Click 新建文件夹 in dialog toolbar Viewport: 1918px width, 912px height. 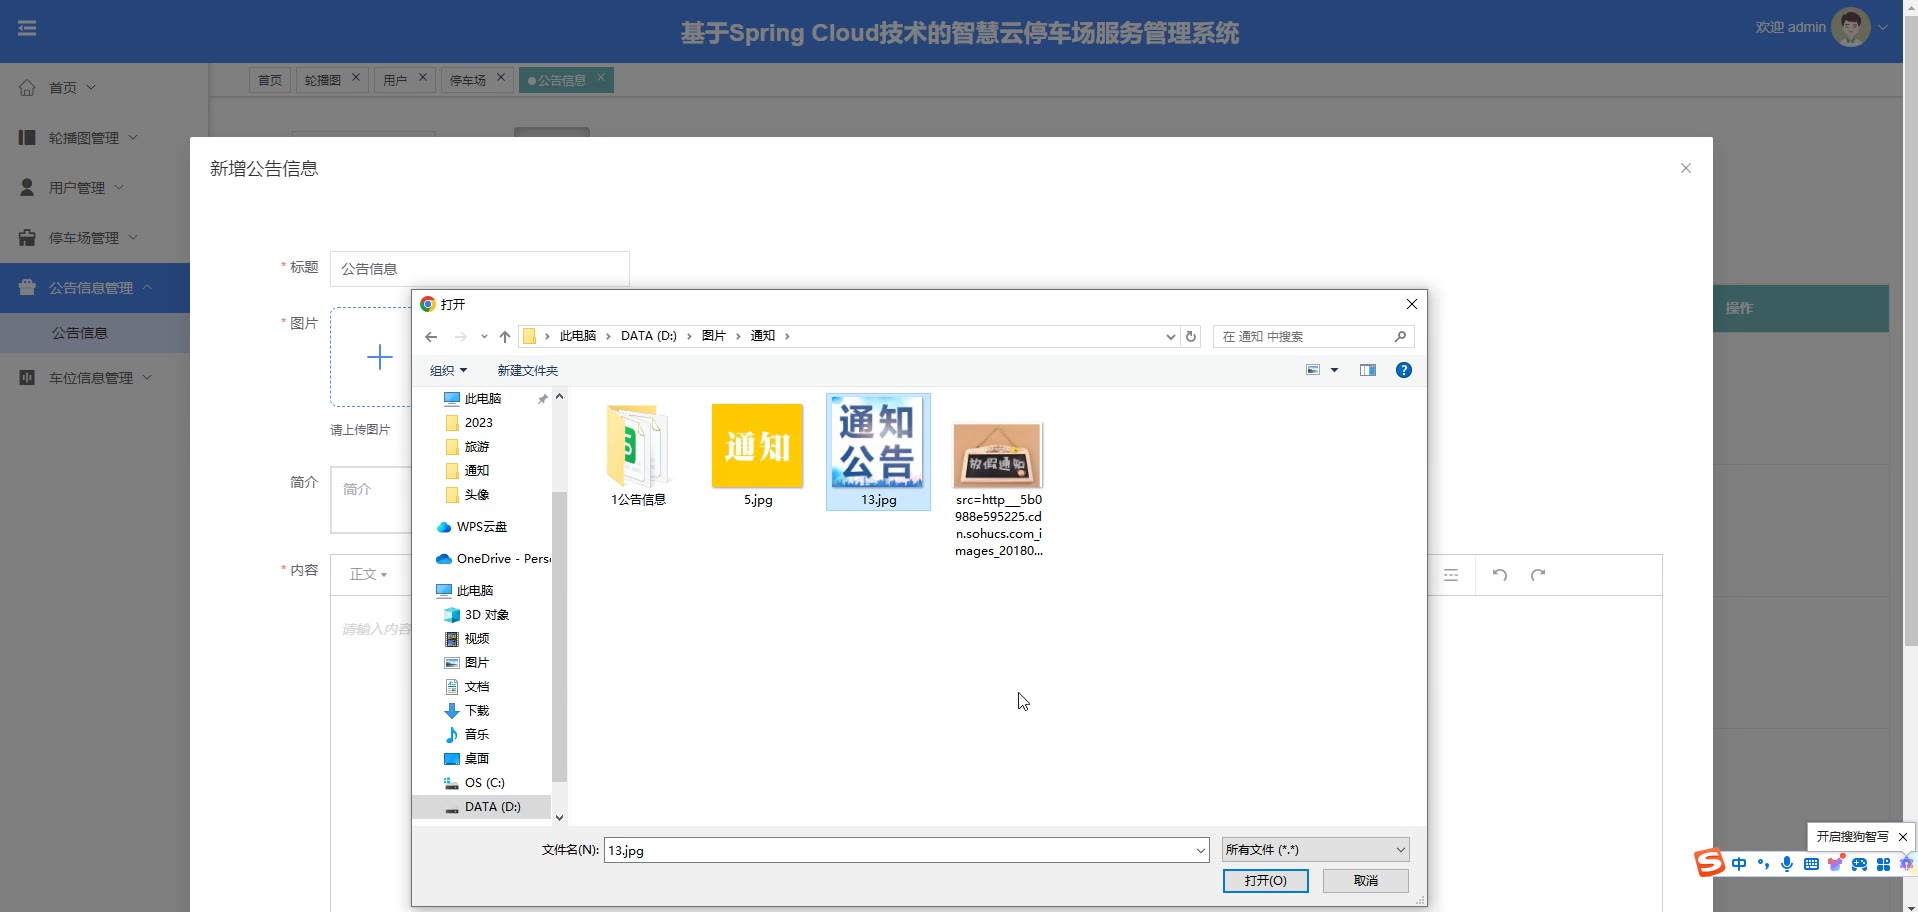pyautogui.click(x=528, y=371)
